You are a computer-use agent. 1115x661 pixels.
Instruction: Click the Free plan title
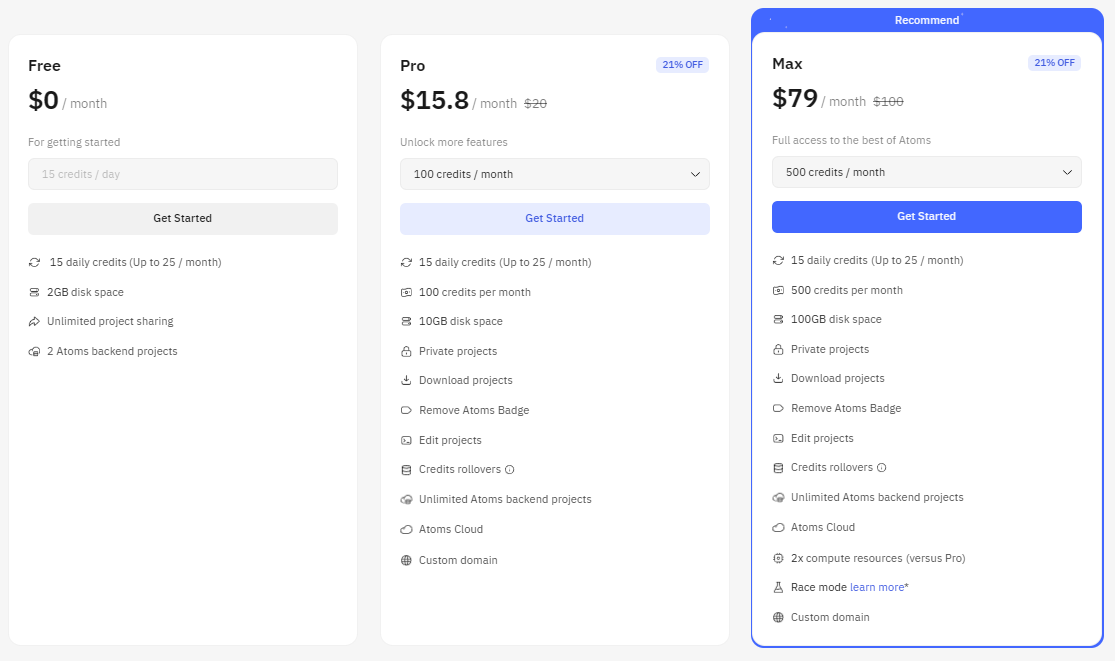[44, 65]
